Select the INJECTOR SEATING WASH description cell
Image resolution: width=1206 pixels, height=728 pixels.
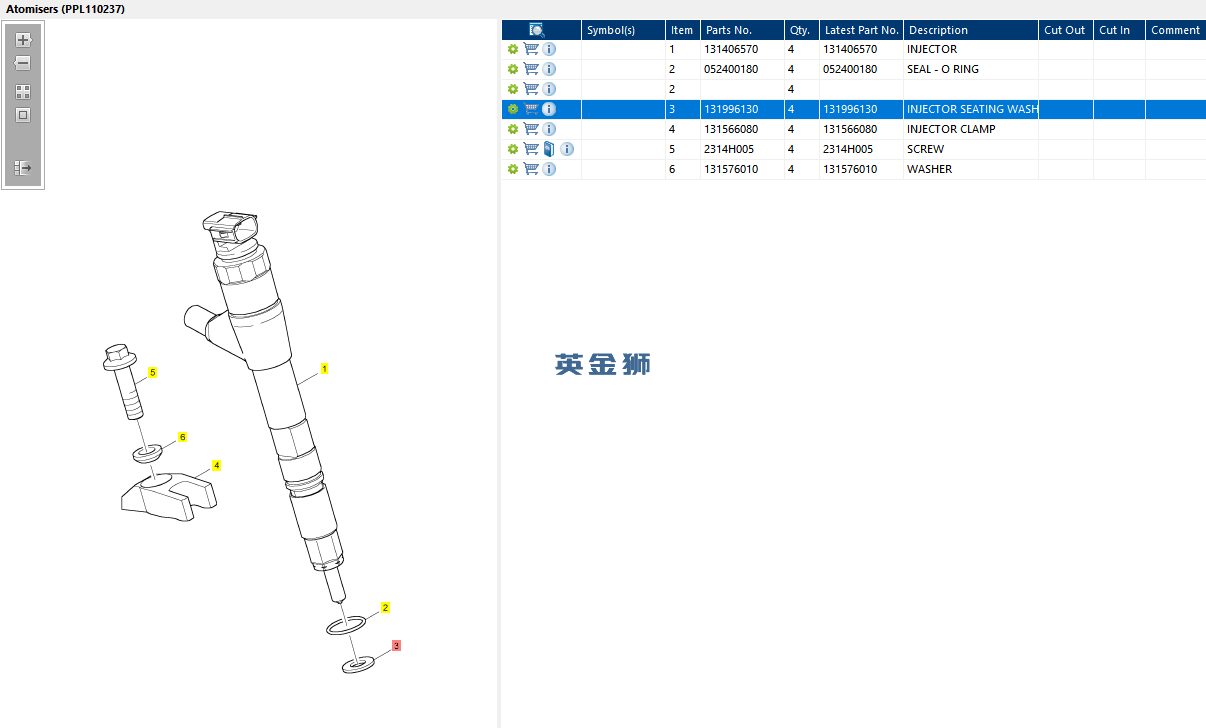(x=971, y=109)
